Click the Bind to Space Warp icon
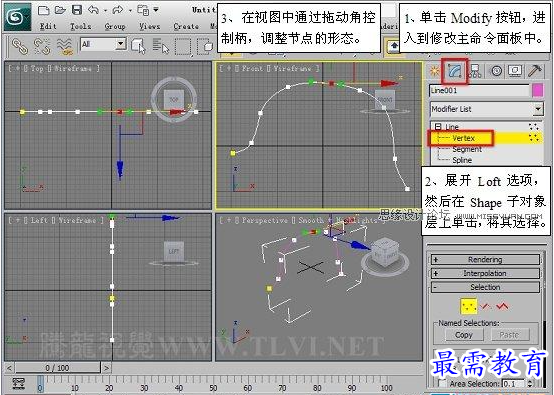Screen dimensions: 554x395 [65, 46]
